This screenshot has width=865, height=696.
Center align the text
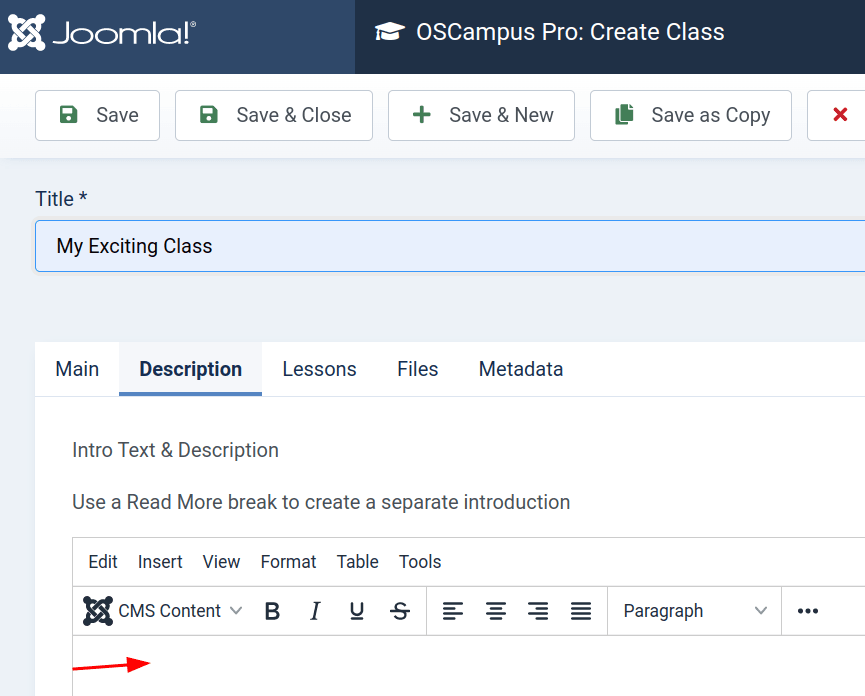496,611
